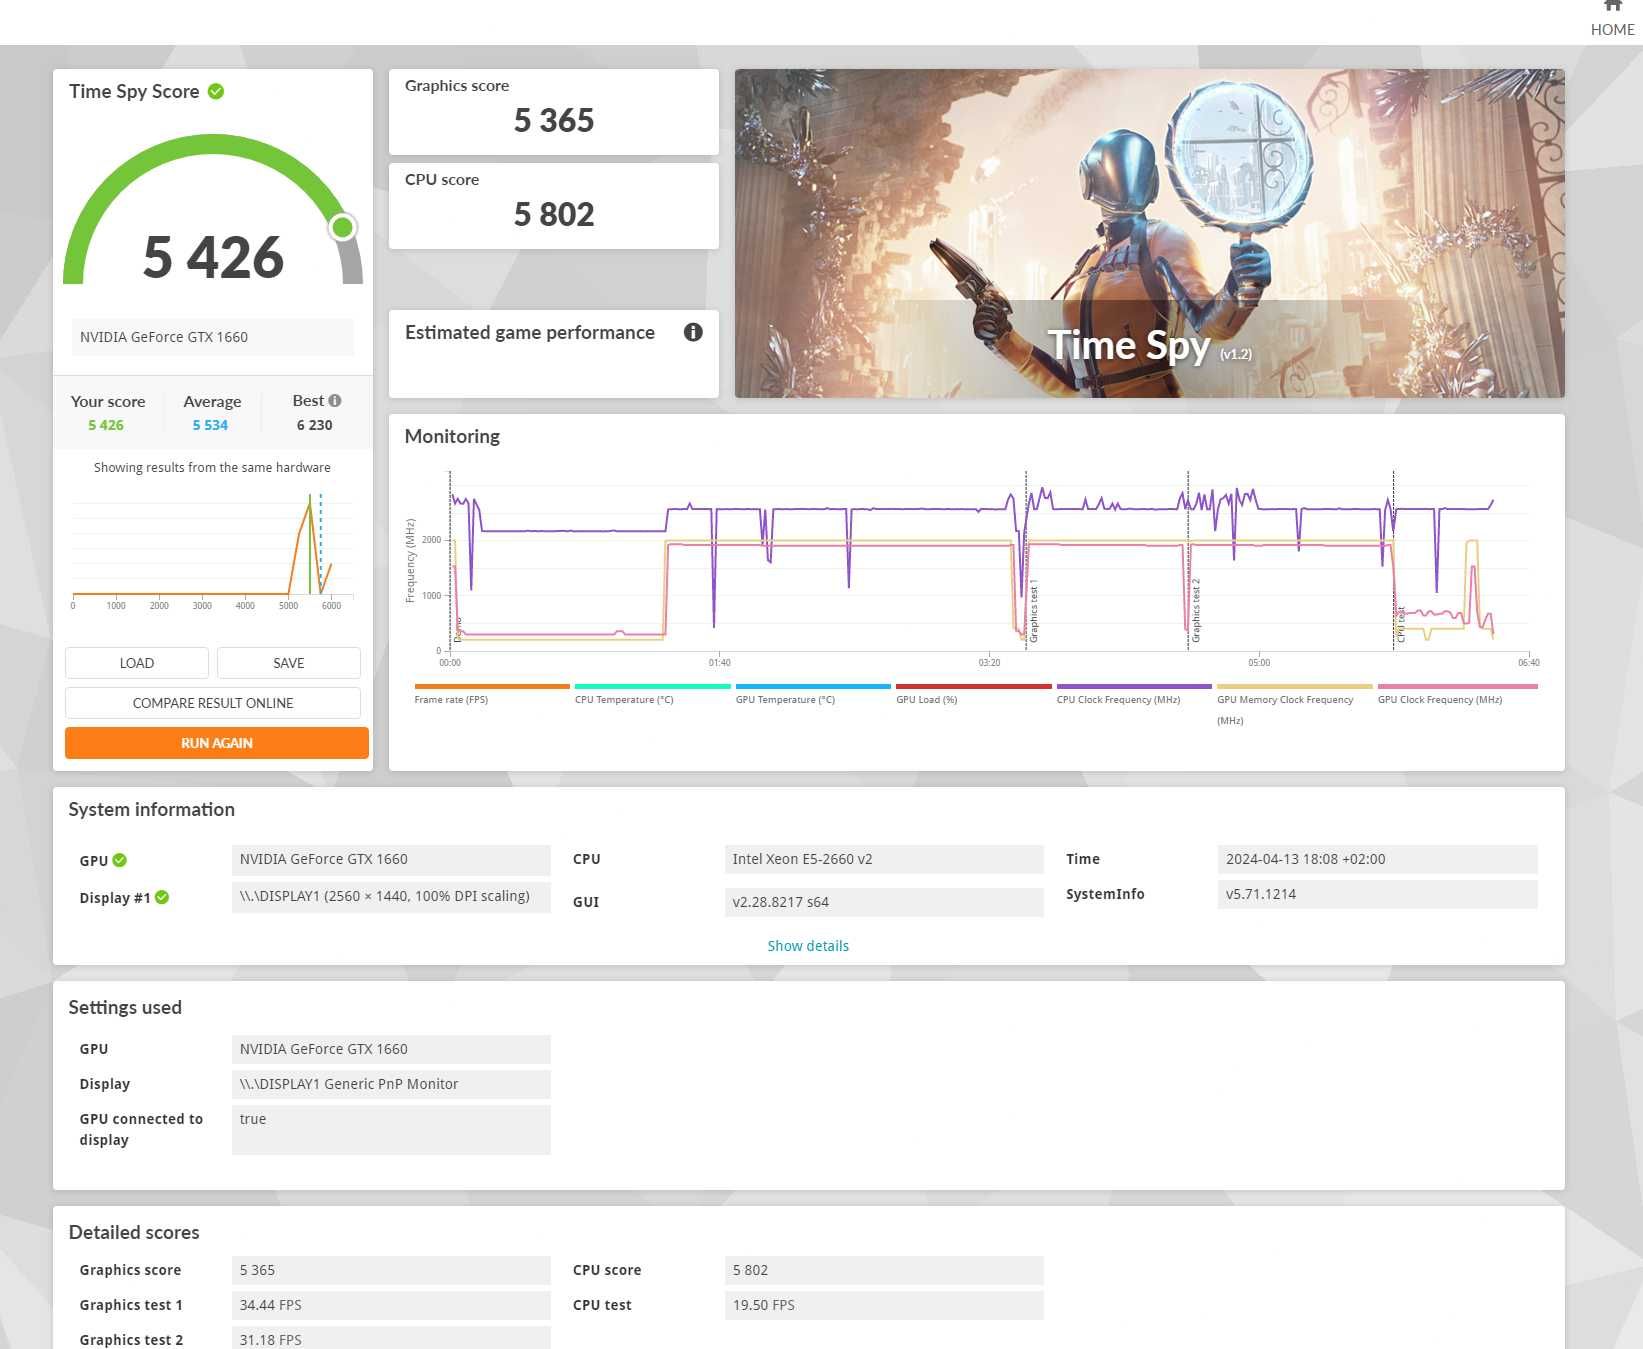
Task: Click Detailed scores CPU score 5 802 field
Action: click(884, 1270)
